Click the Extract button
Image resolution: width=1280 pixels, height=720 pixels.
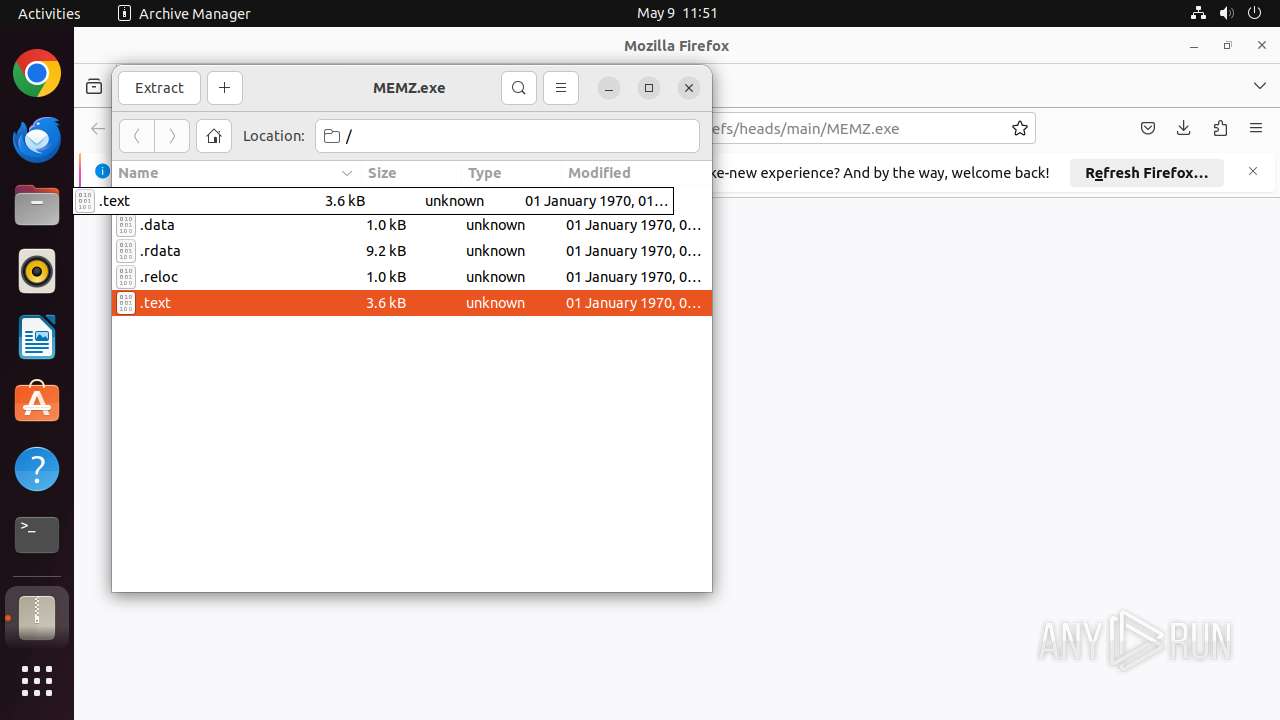pyautogui.click(x=159, y=88)
